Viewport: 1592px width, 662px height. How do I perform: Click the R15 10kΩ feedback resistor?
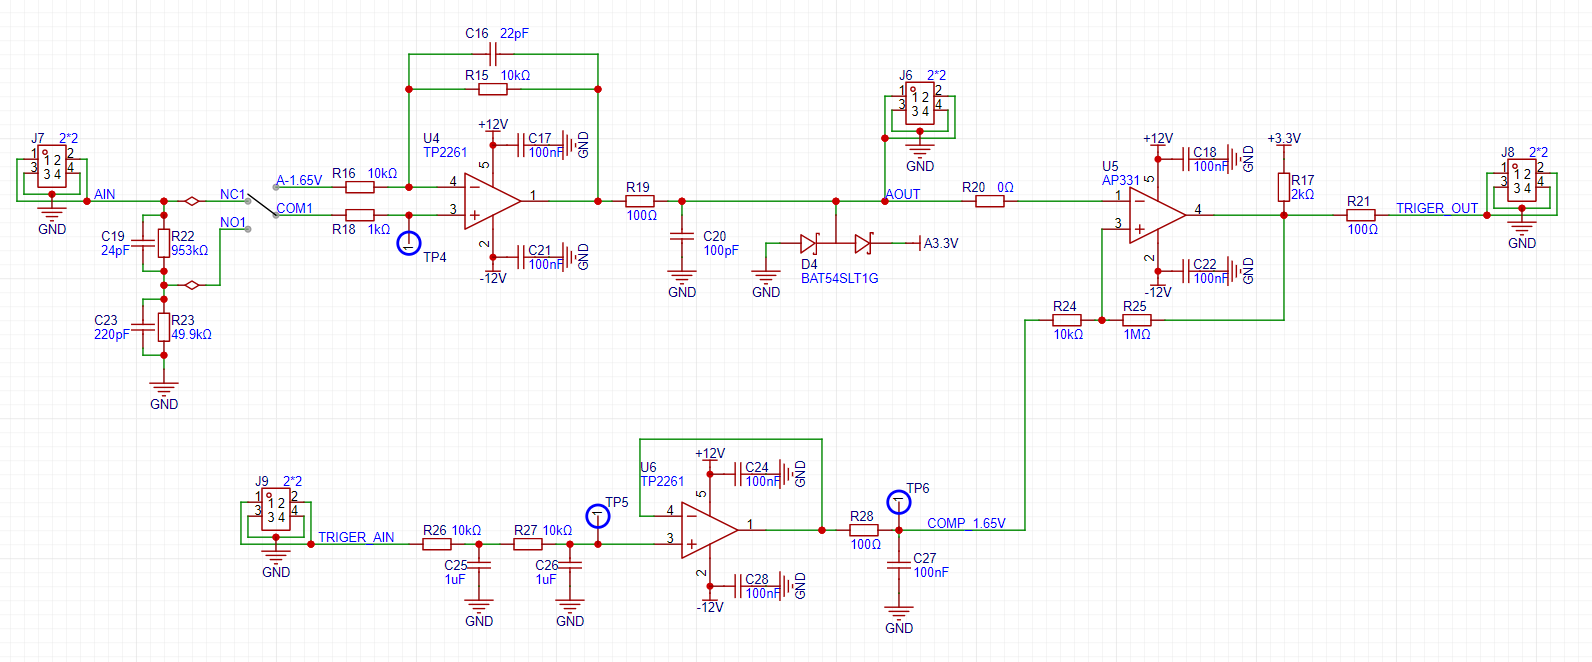[x=493, y=89]
